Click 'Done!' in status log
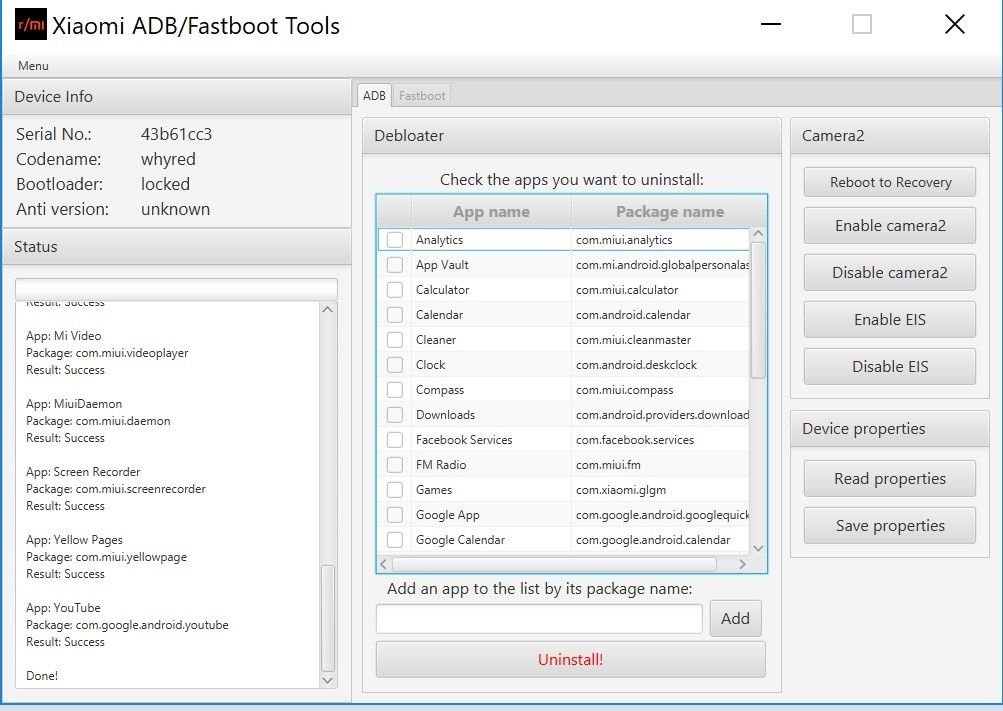 click(42, 675)
